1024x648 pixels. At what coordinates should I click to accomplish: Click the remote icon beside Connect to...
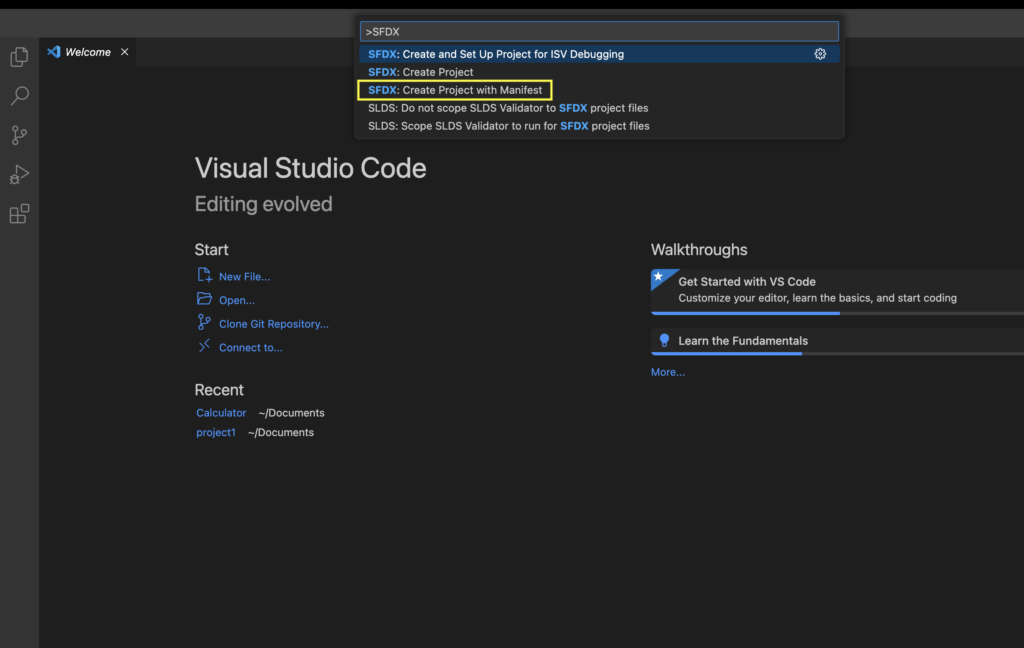tap(204, 346)
